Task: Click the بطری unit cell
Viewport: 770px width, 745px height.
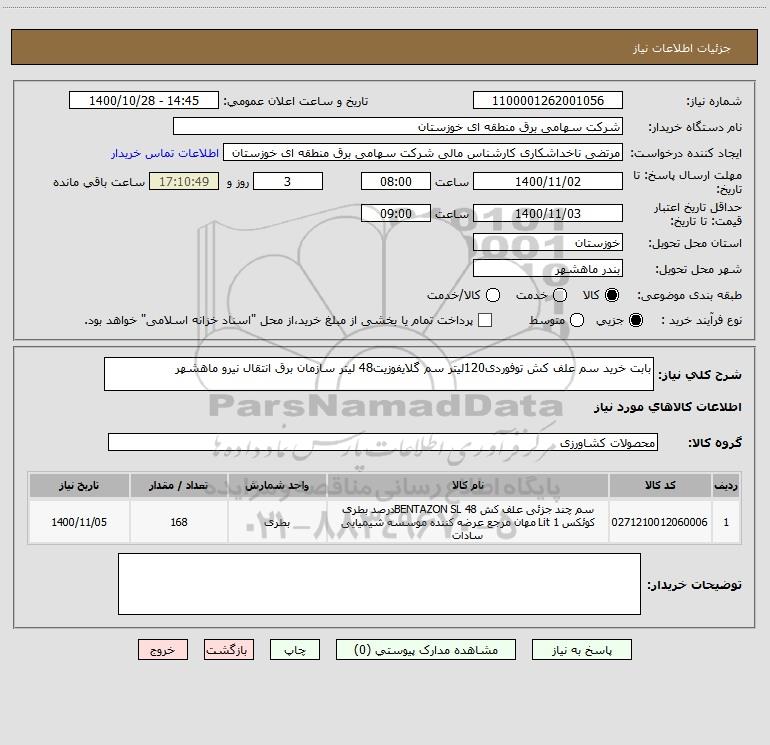Action: pos(277,522)
